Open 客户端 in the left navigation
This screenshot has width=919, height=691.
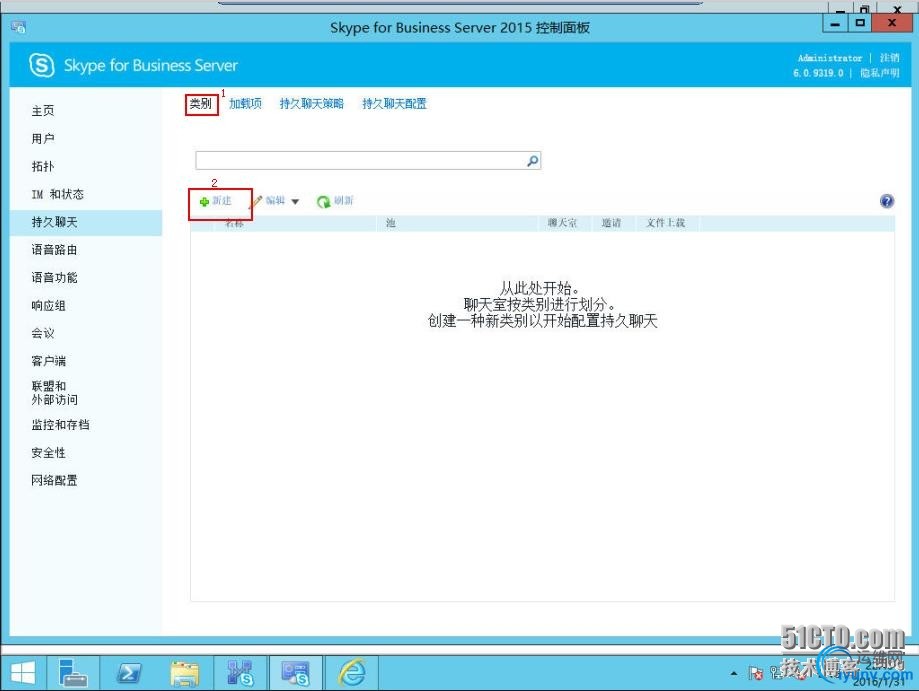pyautogui.click(x=48, y=361)
